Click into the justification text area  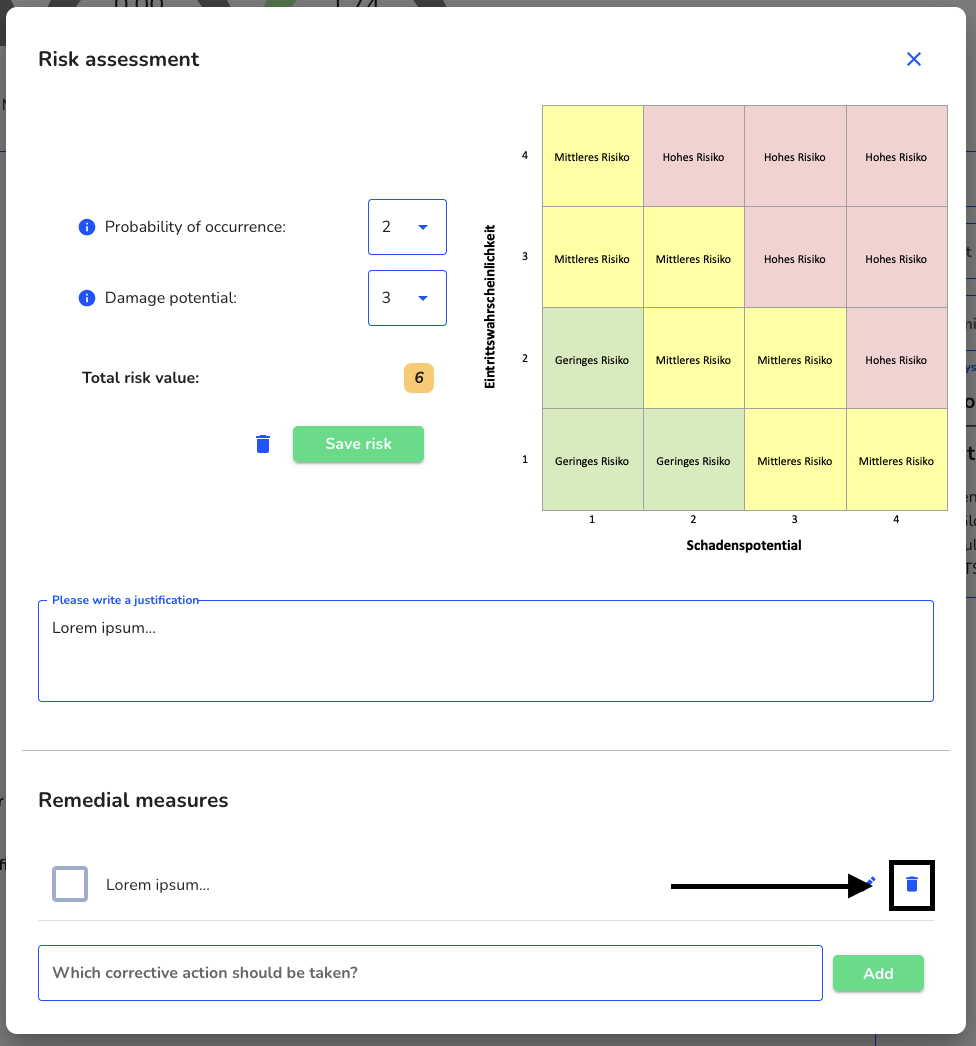[486, 651]
